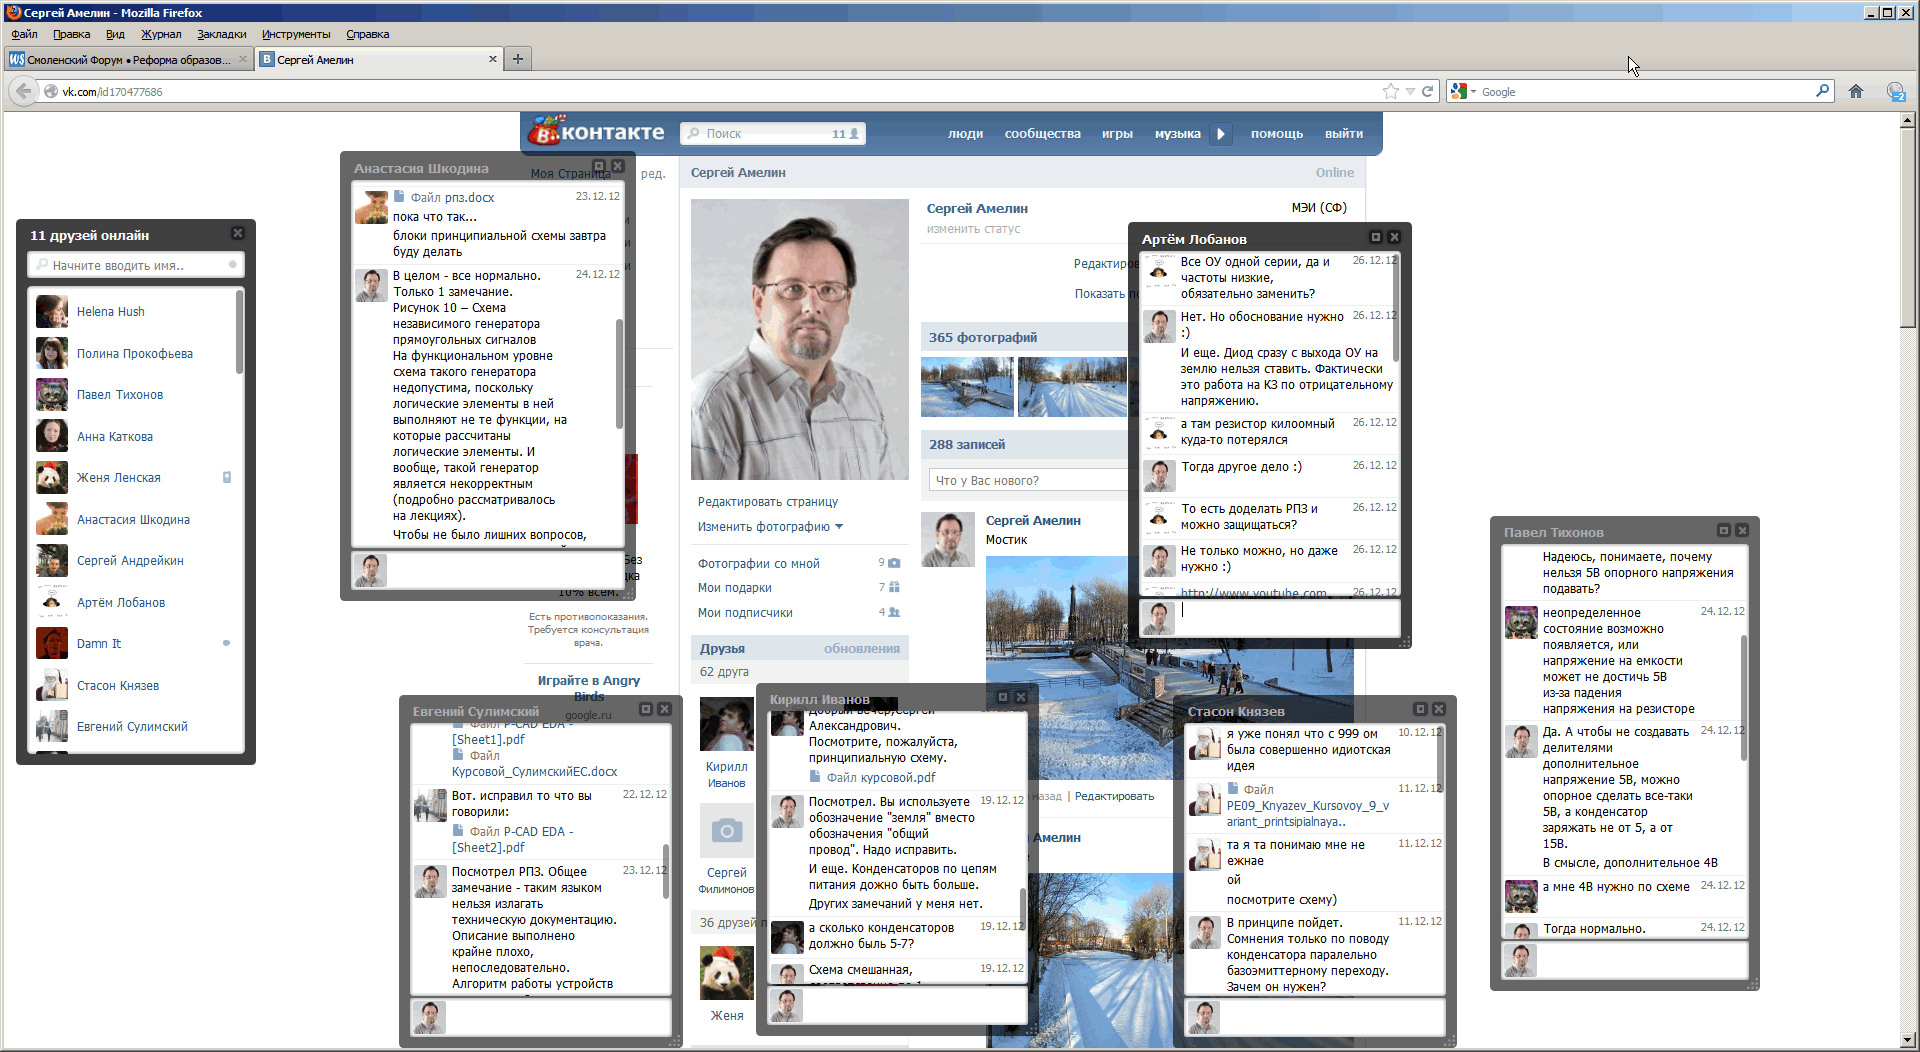Open Firefox home page icon
The height and width of the screenshot is (1052, 1920).
1856,91
